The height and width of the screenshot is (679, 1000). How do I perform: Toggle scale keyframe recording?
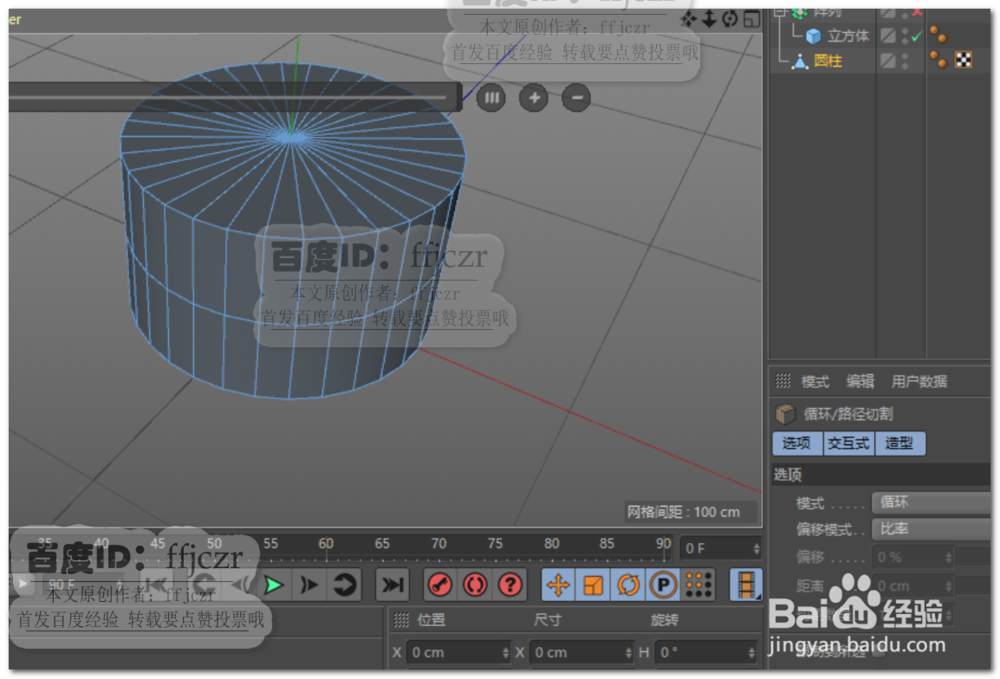click(593, 585)
